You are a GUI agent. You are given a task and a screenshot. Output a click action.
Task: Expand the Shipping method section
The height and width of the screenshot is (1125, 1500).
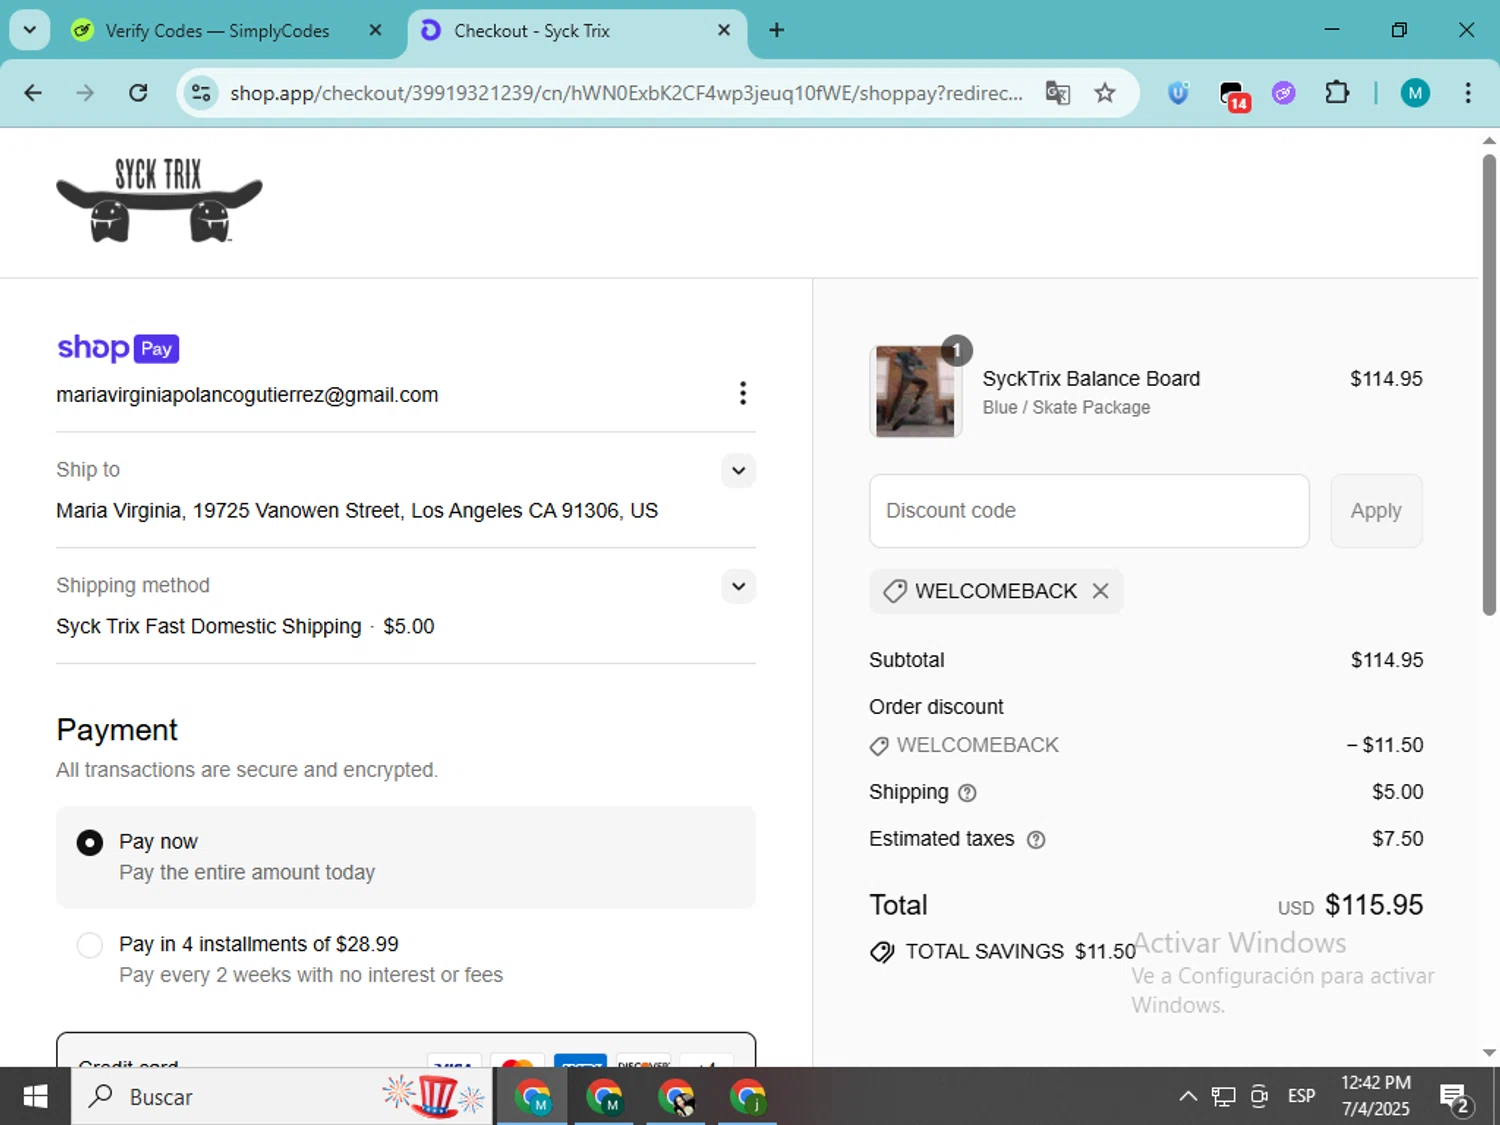738,586
